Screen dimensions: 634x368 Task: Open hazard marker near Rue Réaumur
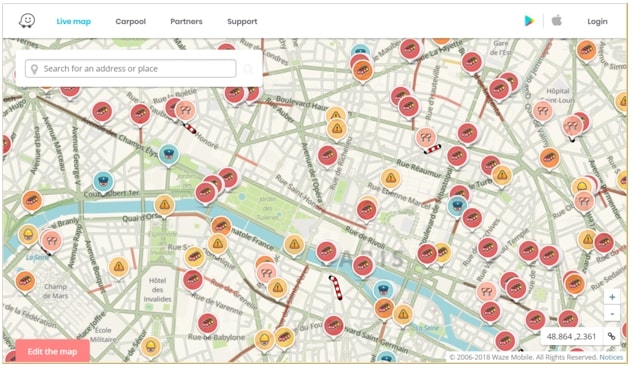click(x=391, y=178)
